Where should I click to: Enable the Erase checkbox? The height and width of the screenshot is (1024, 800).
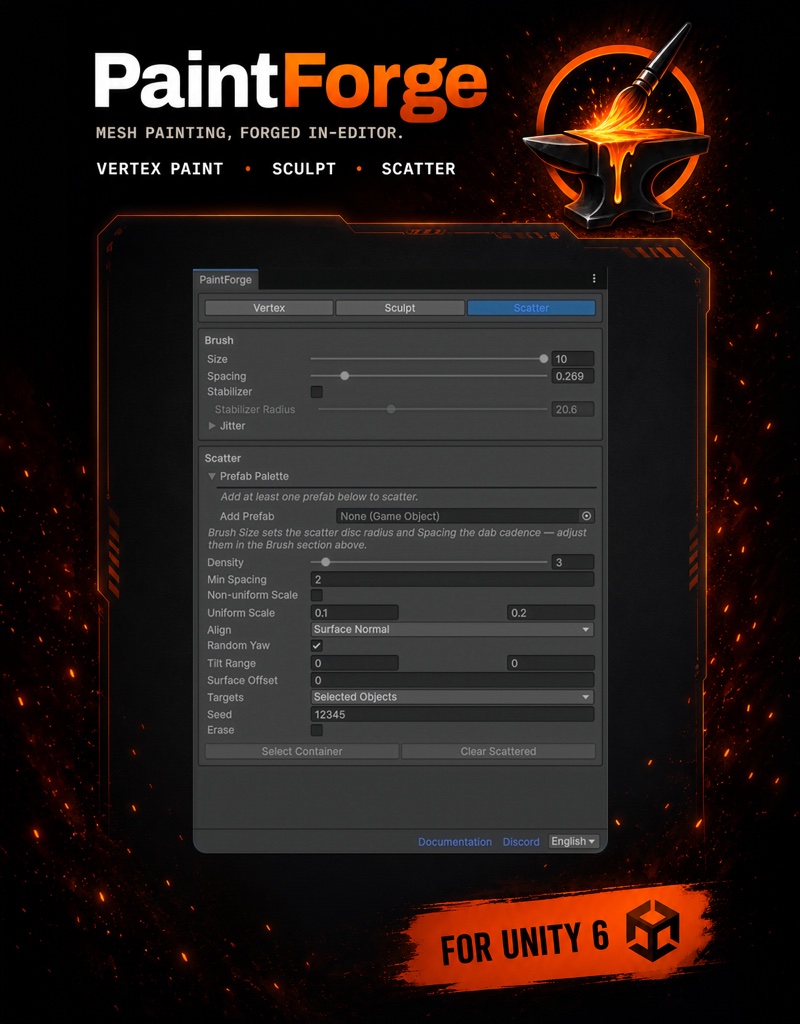317,730
